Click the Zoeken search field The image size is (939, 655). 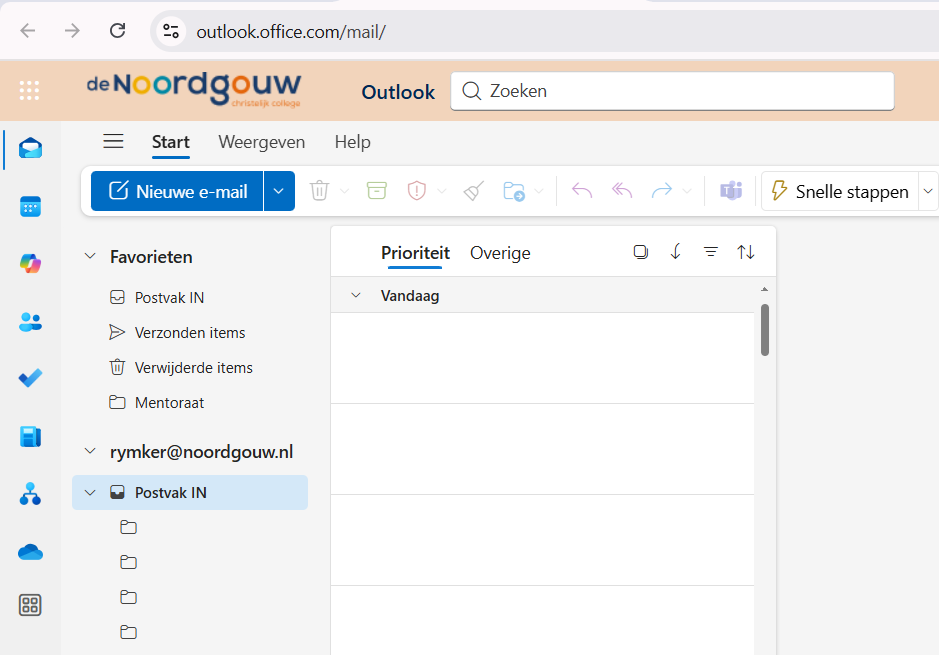tap(680, 91)
